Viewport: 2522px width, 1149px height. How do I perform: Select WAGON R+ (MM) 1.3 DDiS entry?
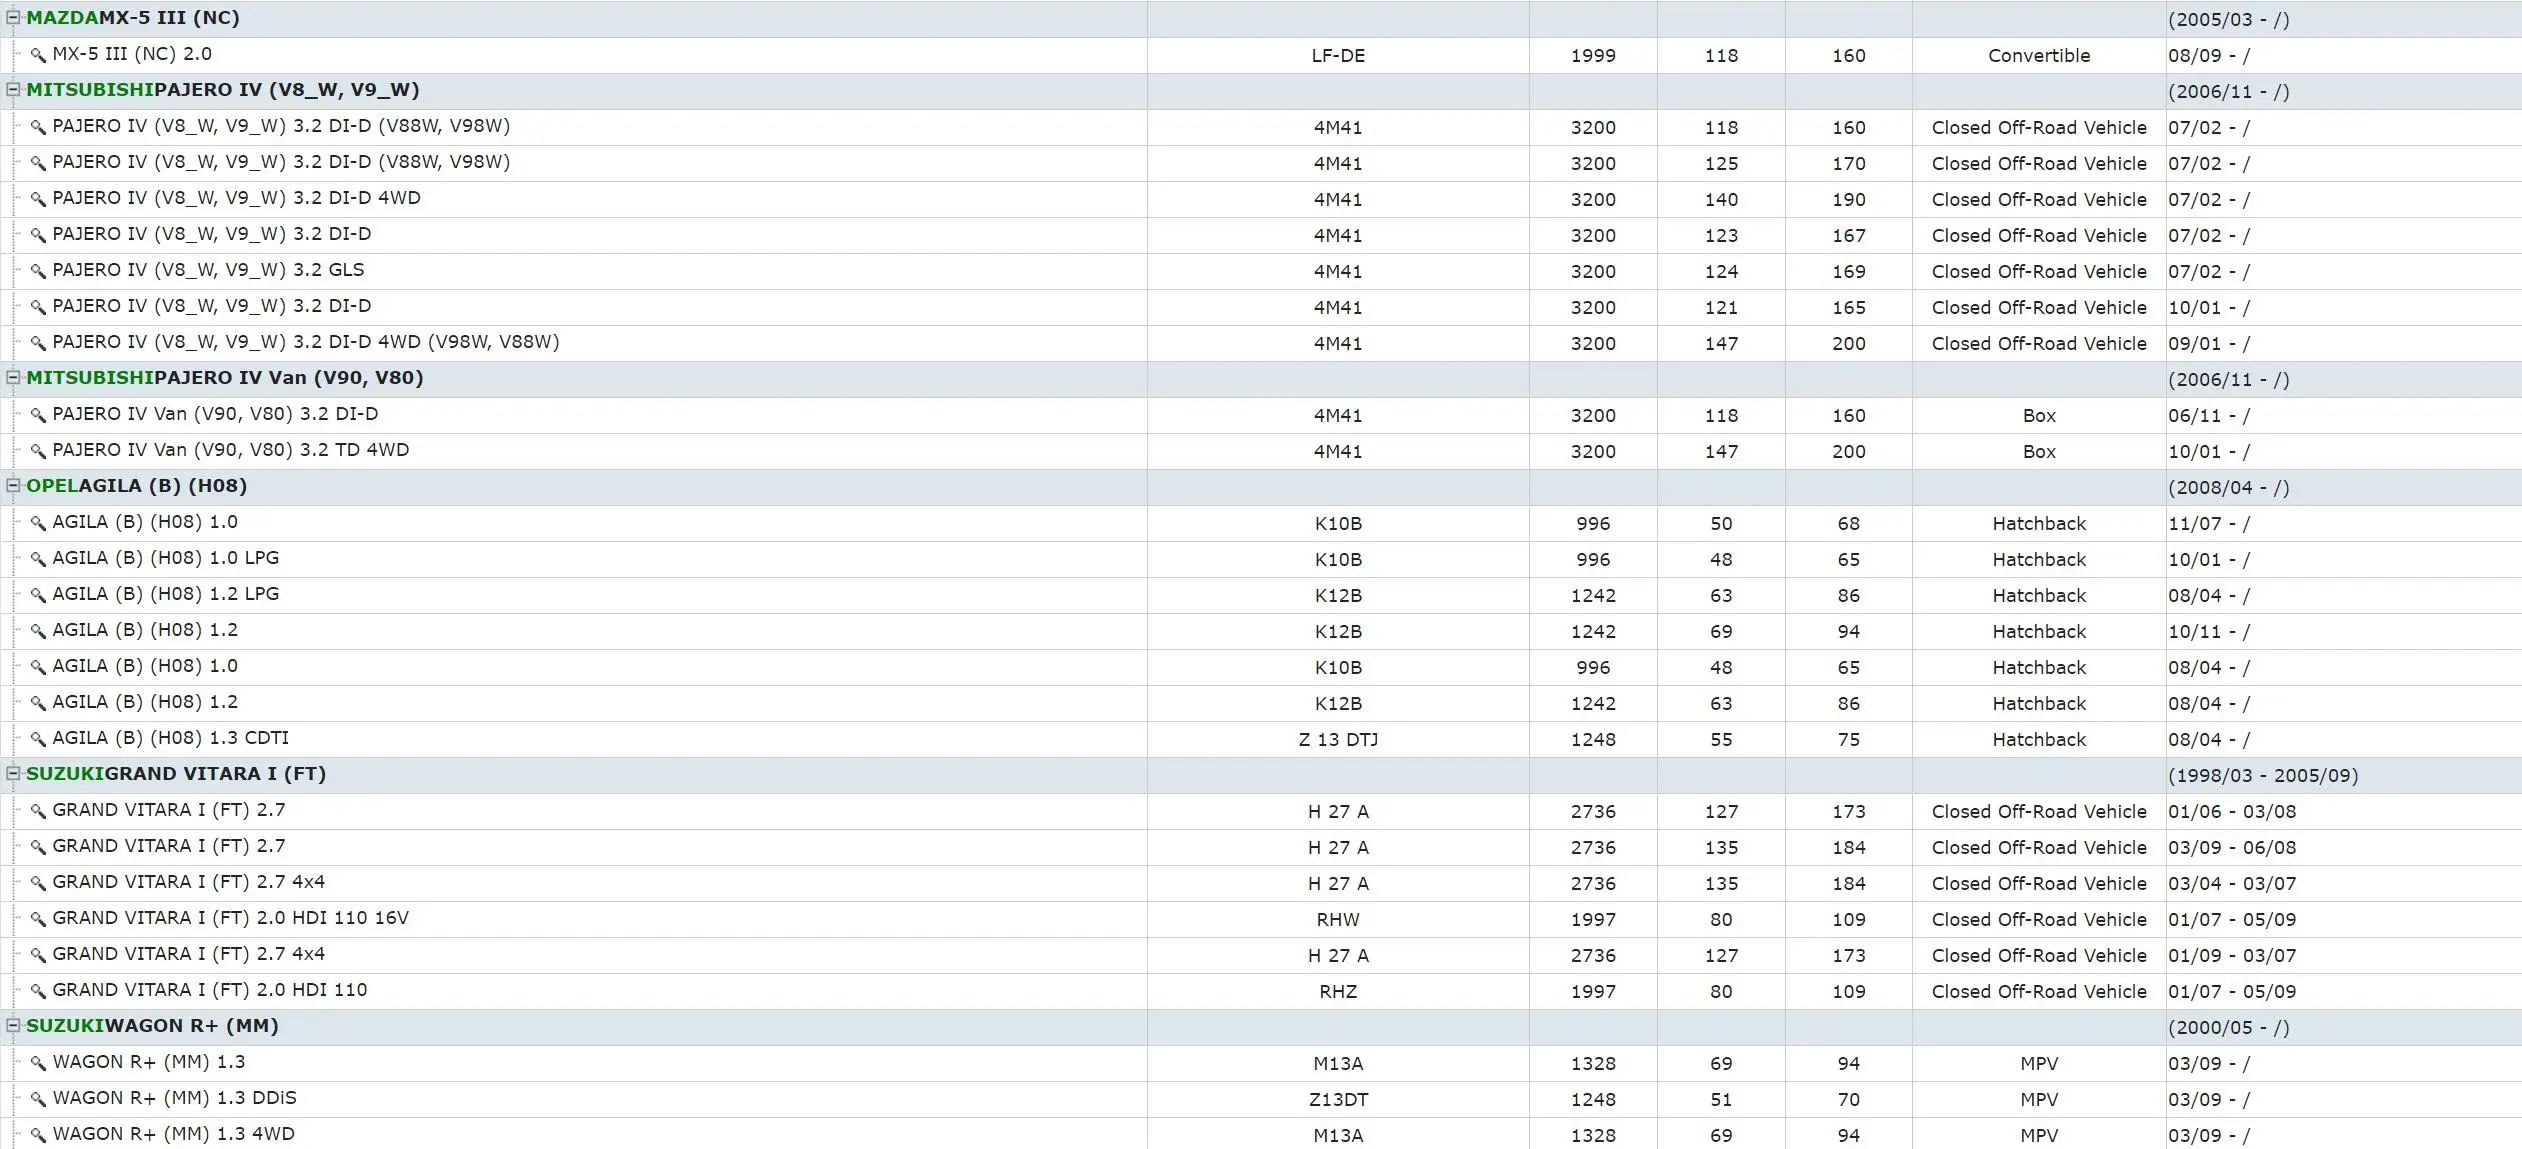click(x=174, y=1098)
